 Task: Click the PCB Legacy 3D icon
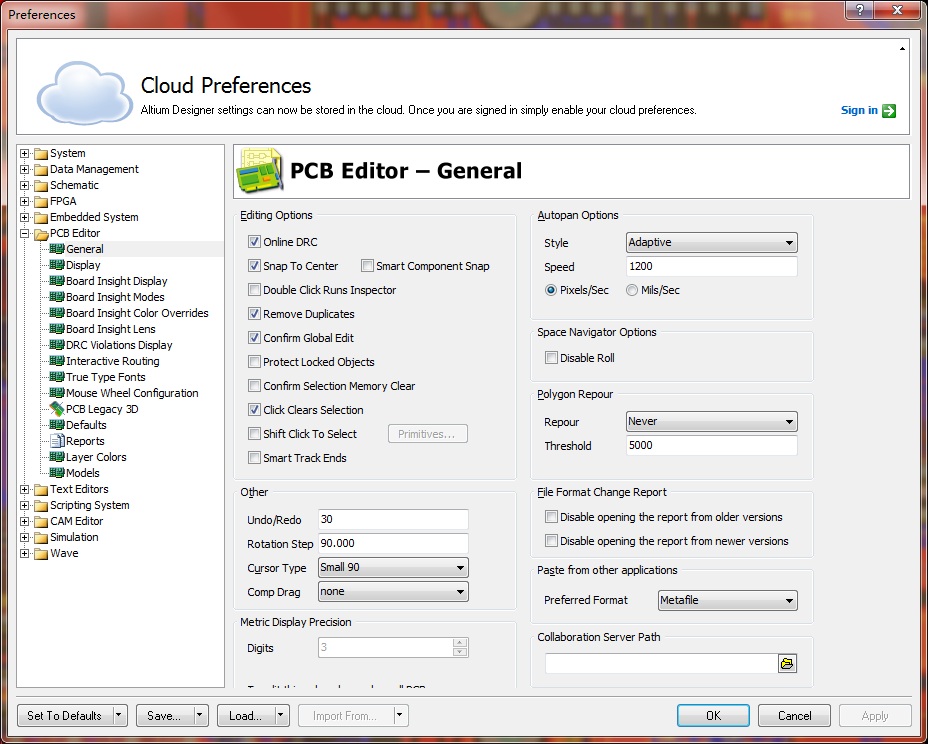point(57,409)
